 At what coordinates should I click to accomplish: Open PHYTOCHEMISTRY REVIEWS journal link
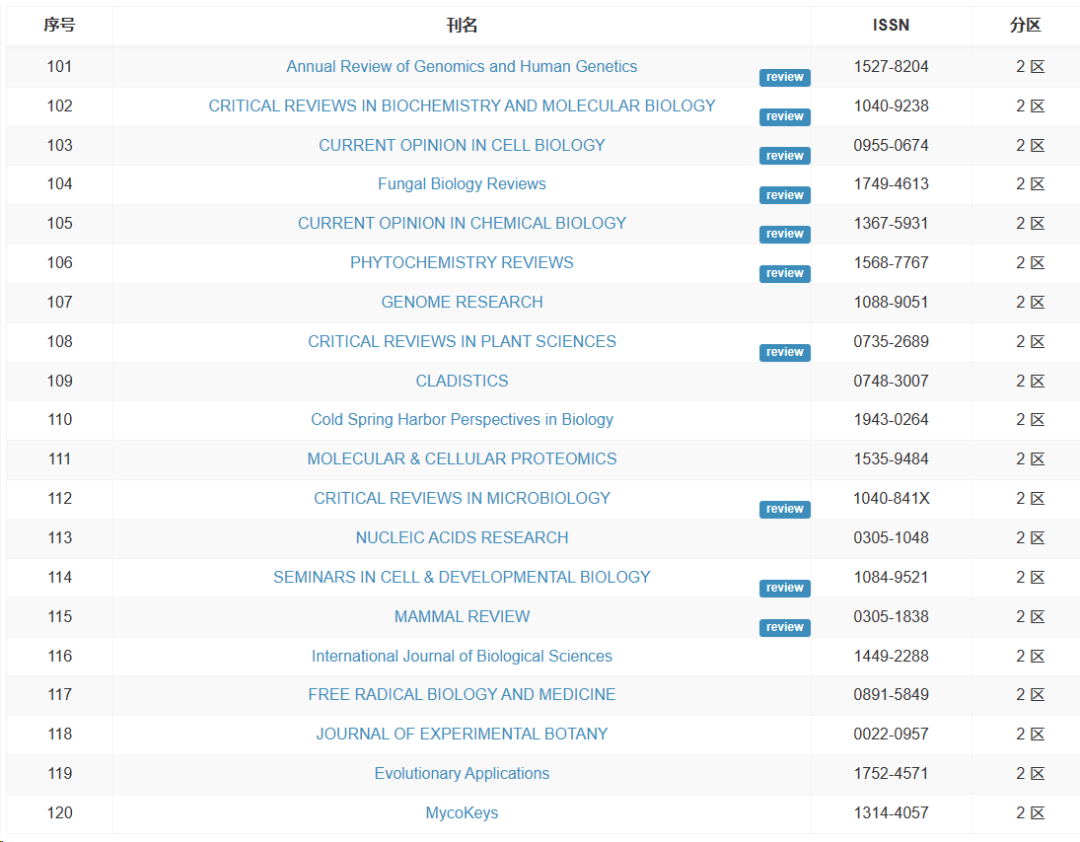[461, 263]
